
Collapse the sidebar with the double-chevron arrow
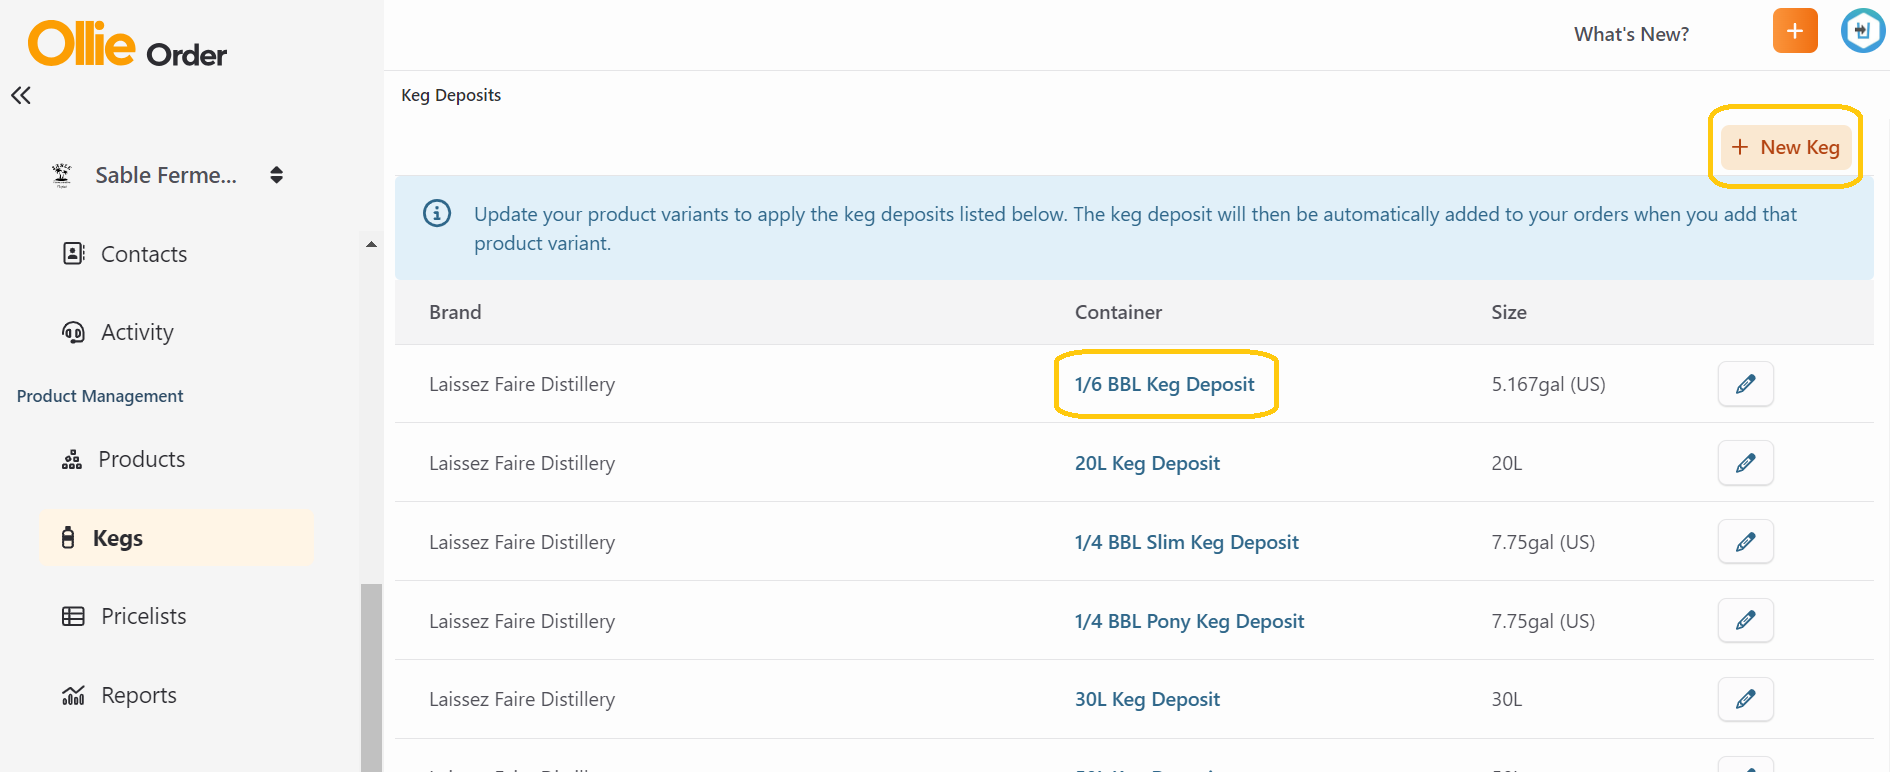(x=20, y=95)
